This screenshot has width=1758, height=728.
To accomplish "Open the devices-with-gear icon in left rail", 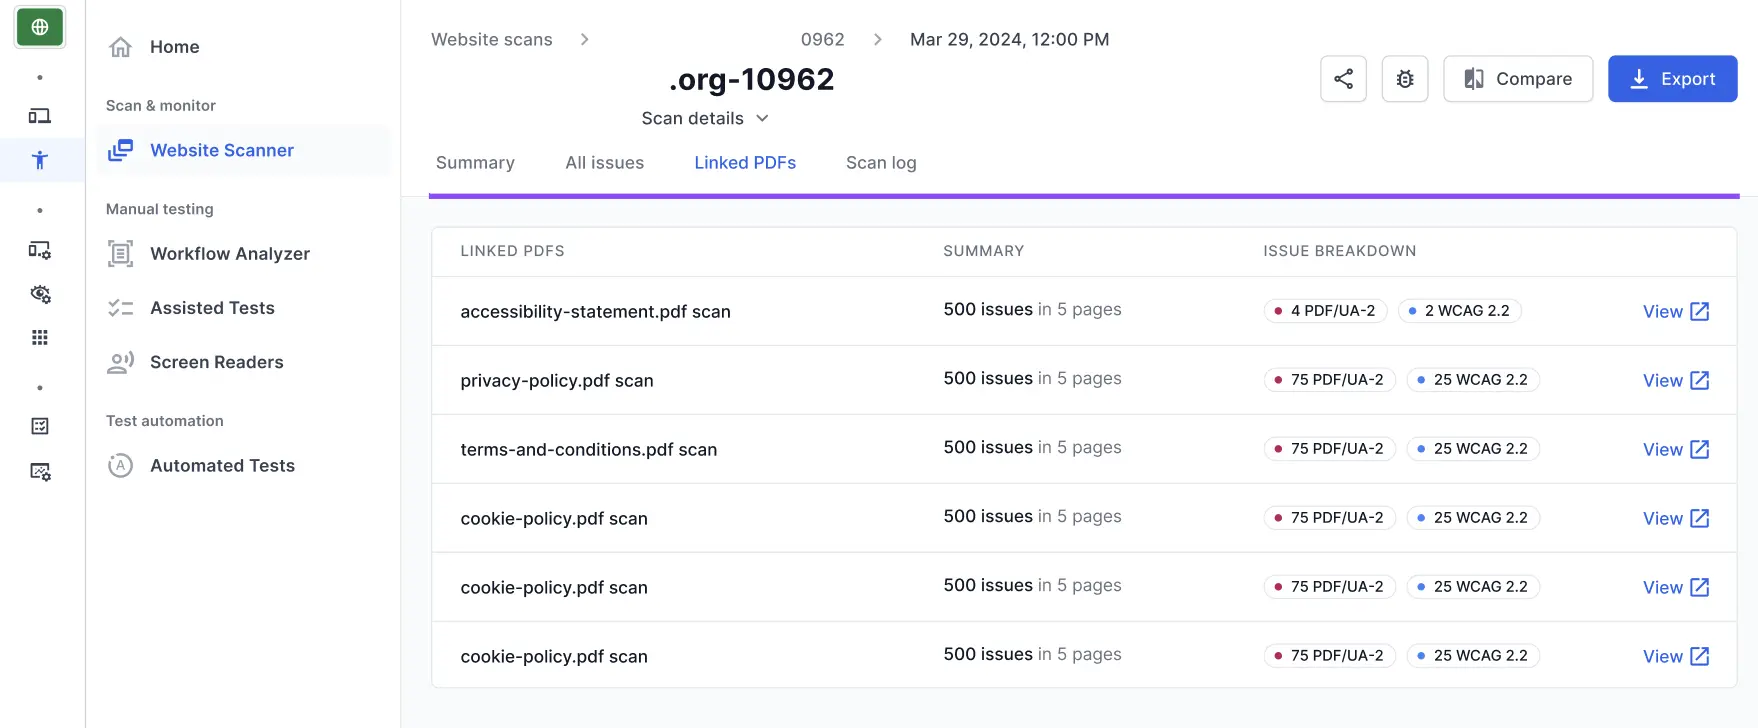I will 40,250.
